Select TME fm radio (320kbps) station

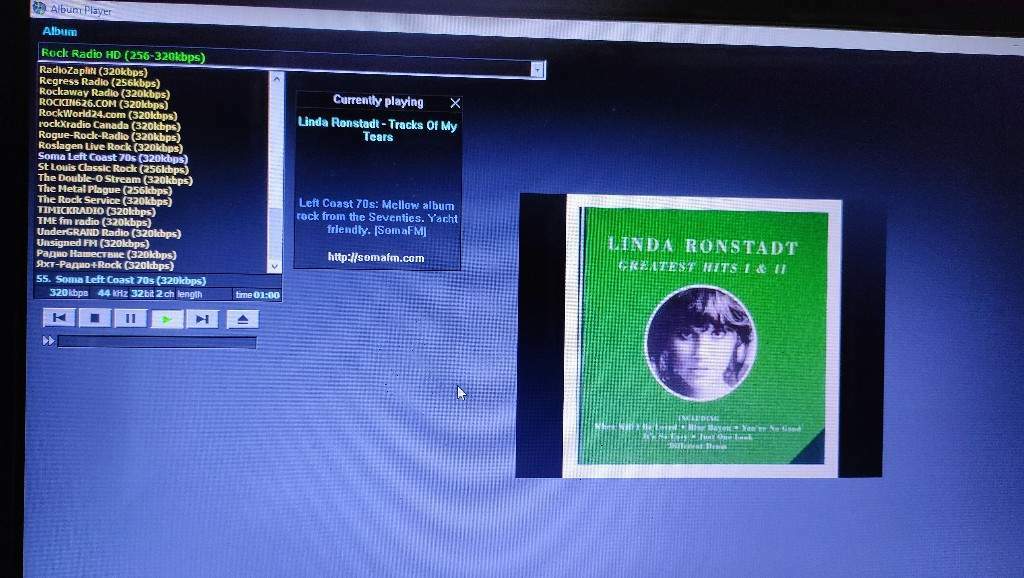(x=94, y=221)
